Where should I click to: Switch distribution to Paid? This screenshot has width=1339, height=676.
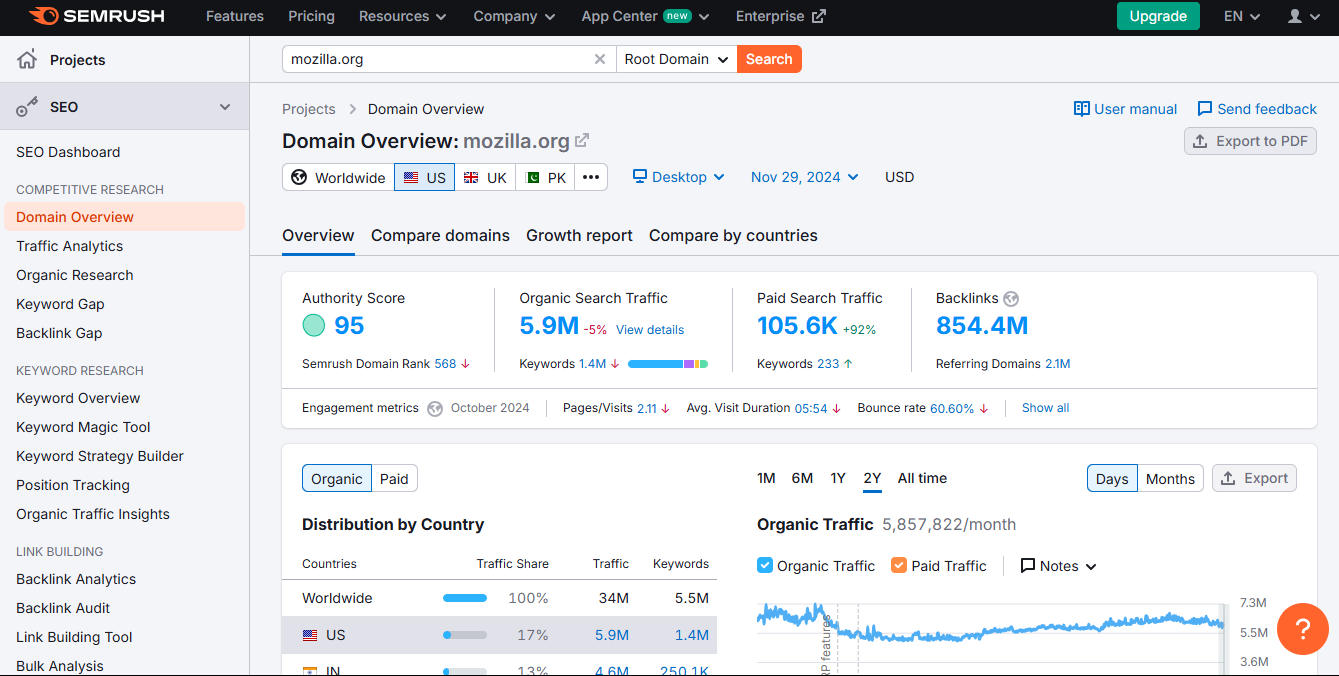coord(394,478)
